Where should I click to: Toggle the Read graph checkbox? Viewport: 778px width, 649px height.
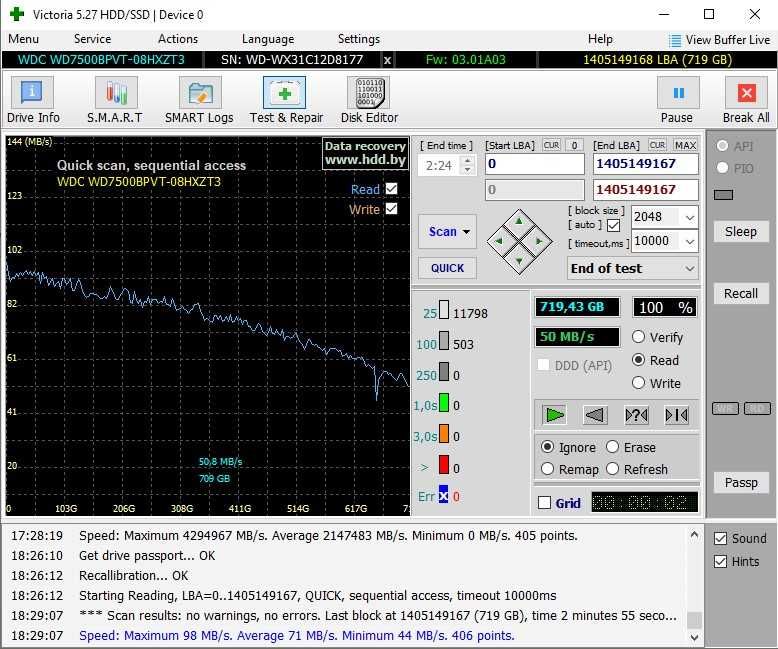391,189
